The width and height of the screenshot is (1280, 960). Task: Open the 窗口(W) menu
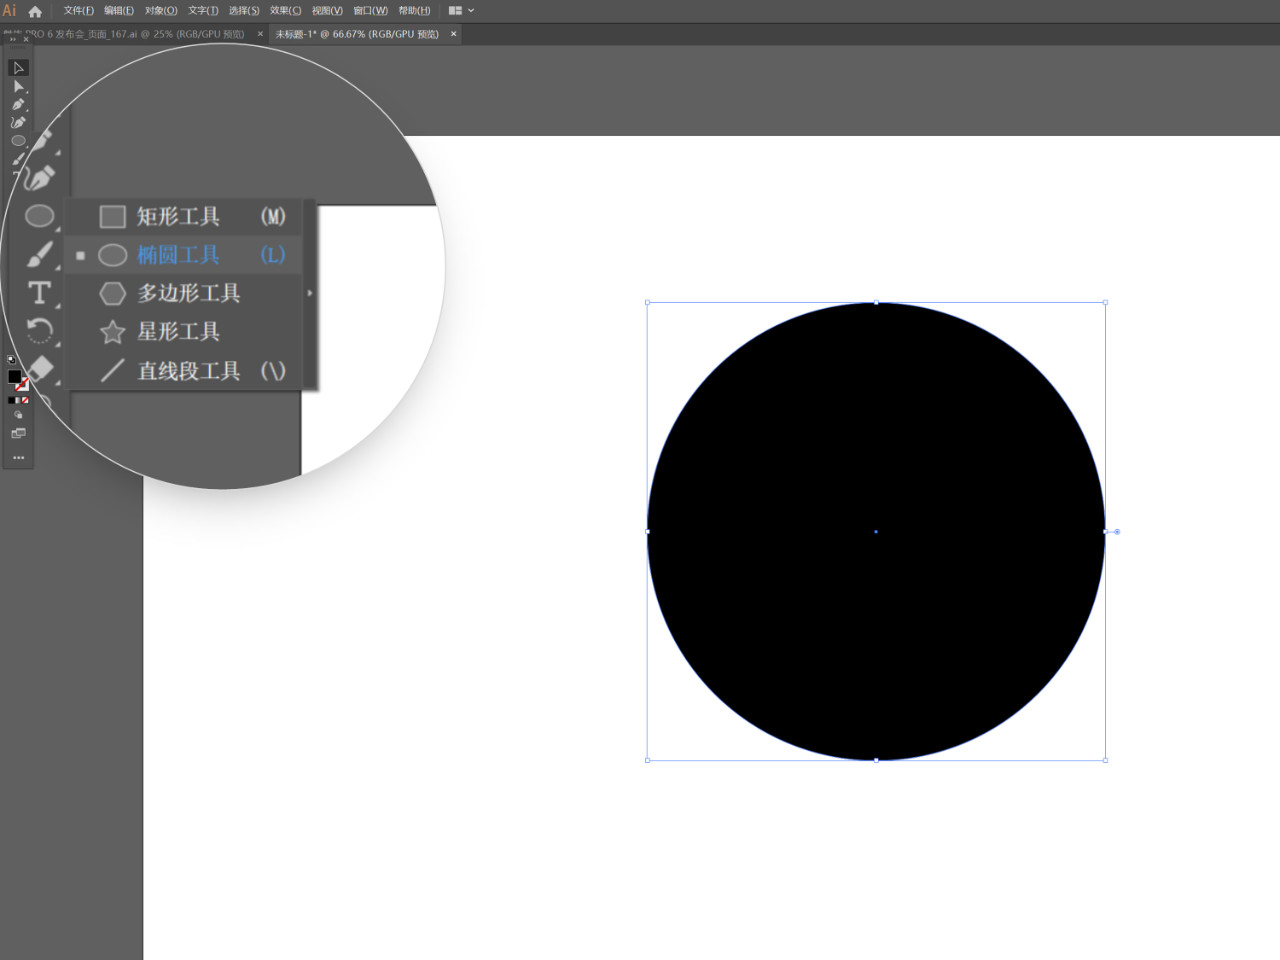[370, 11]
